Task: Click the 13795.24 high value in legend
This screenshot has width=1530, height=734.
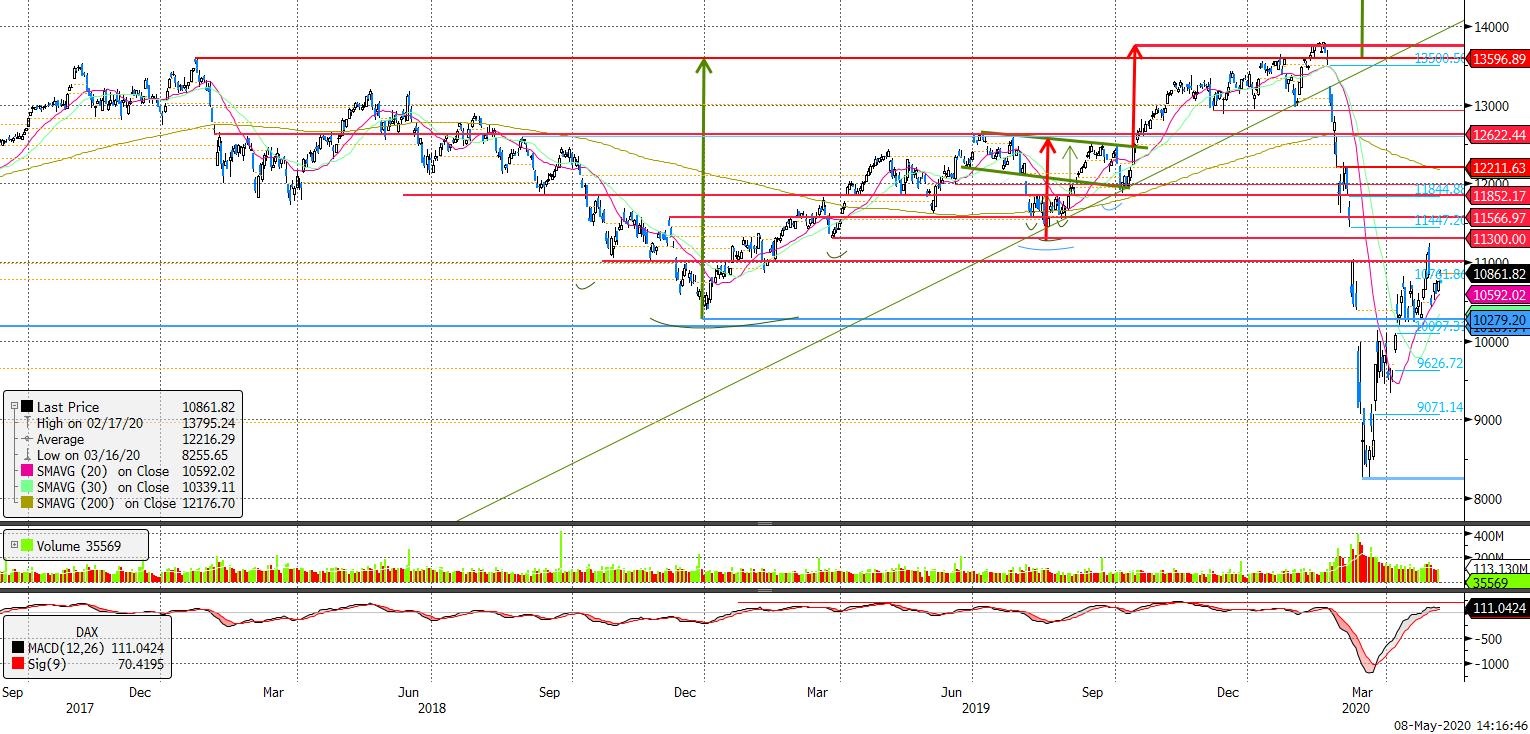Action: pos(208,423)
